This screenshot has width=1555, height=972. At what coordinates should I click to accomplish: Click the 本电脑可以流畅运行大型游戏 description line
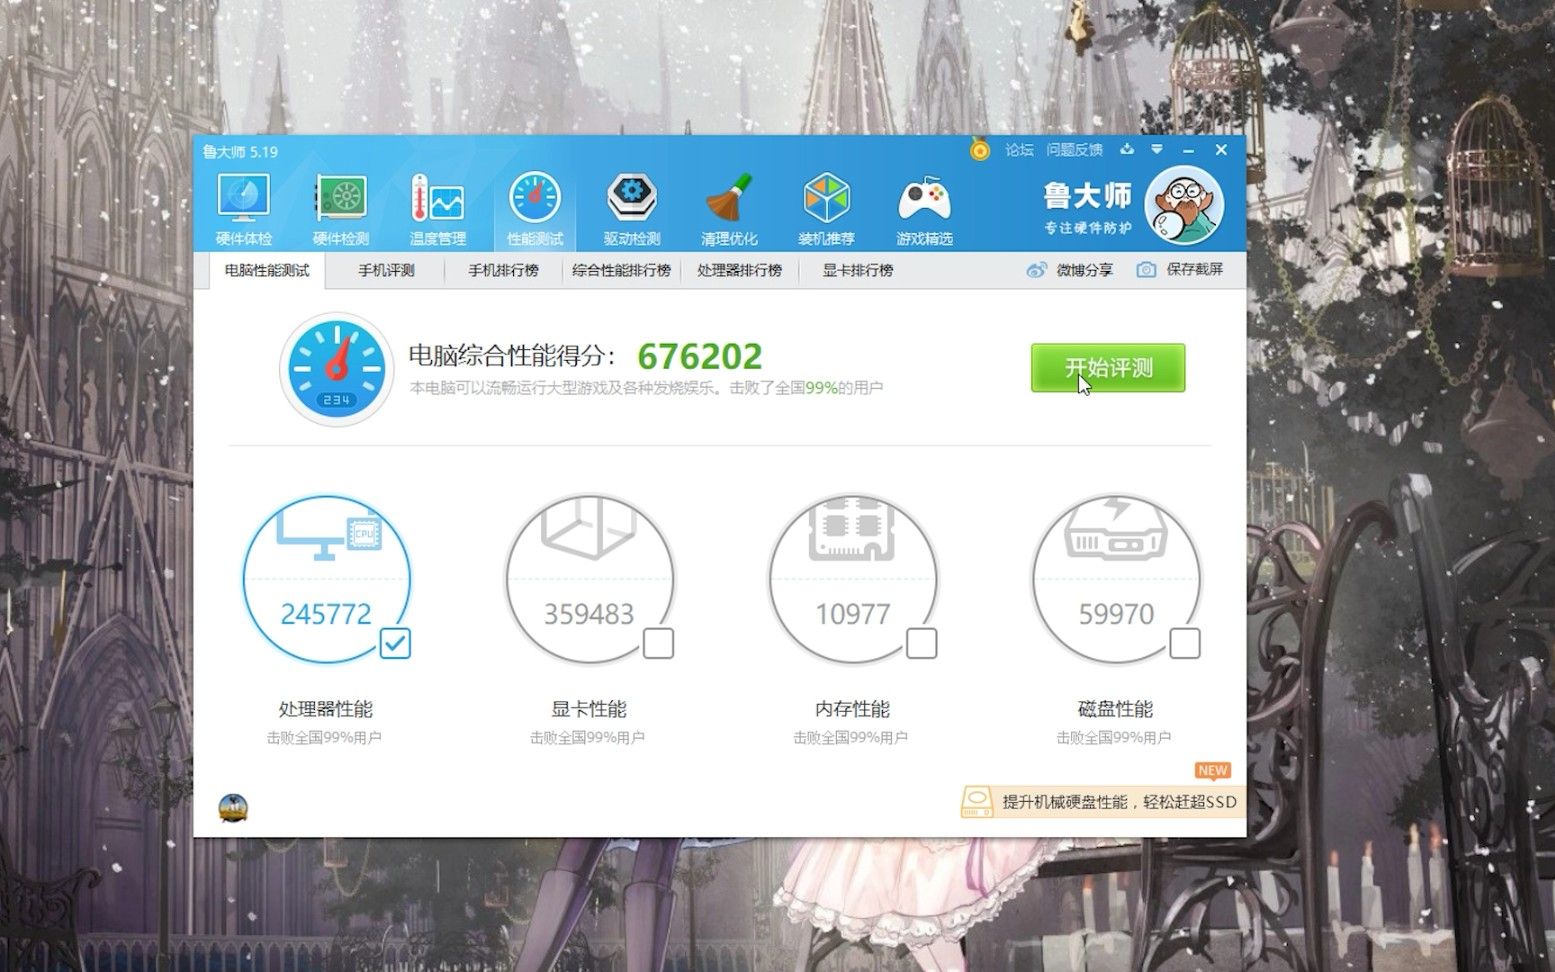pyautogui.click(x=646, y=388)
